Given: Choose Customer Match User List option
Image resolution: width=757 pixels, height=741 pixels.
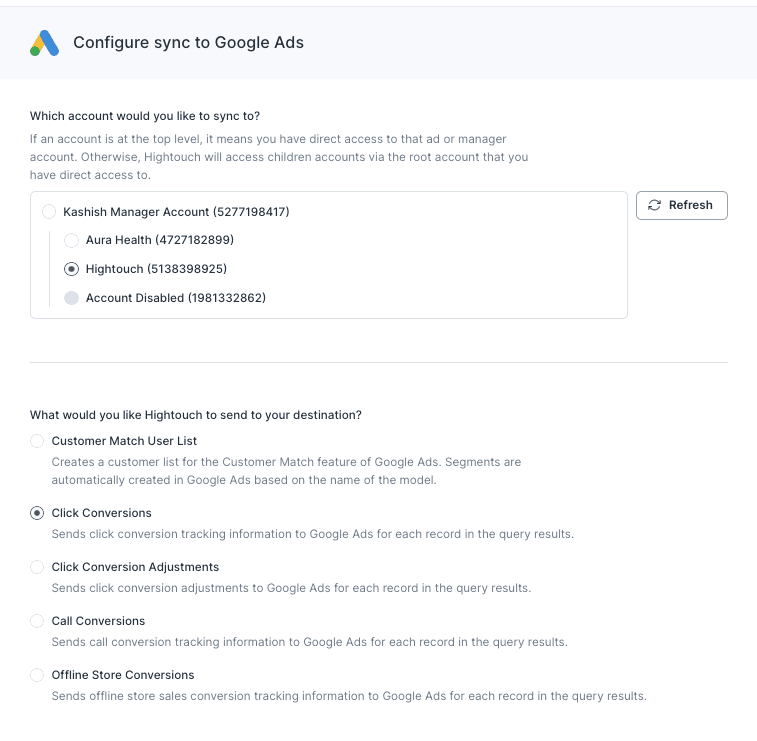Looking at the screenshot, I should pyautogui.click(x=37, y=441).
